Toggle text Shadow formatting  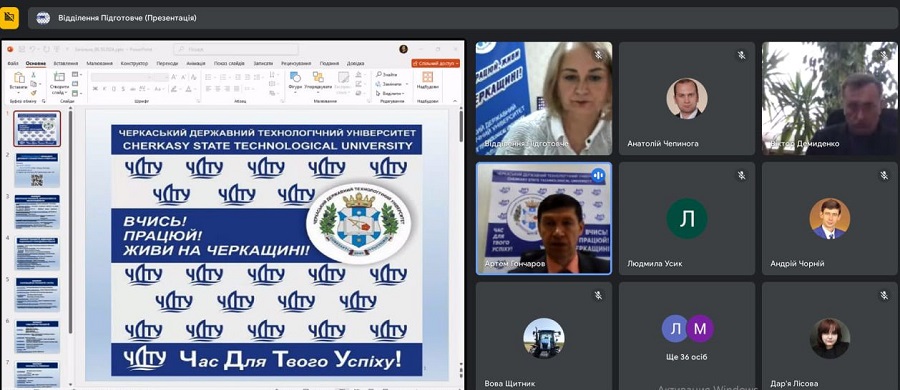(123, 88)
